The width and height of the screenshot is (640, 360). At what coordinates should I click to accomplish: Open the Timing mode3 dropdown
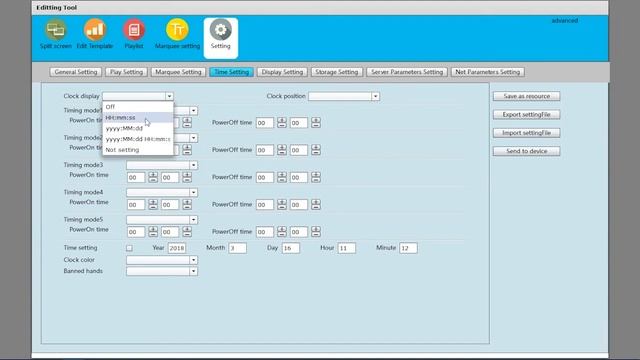click(x=162, y=165)
